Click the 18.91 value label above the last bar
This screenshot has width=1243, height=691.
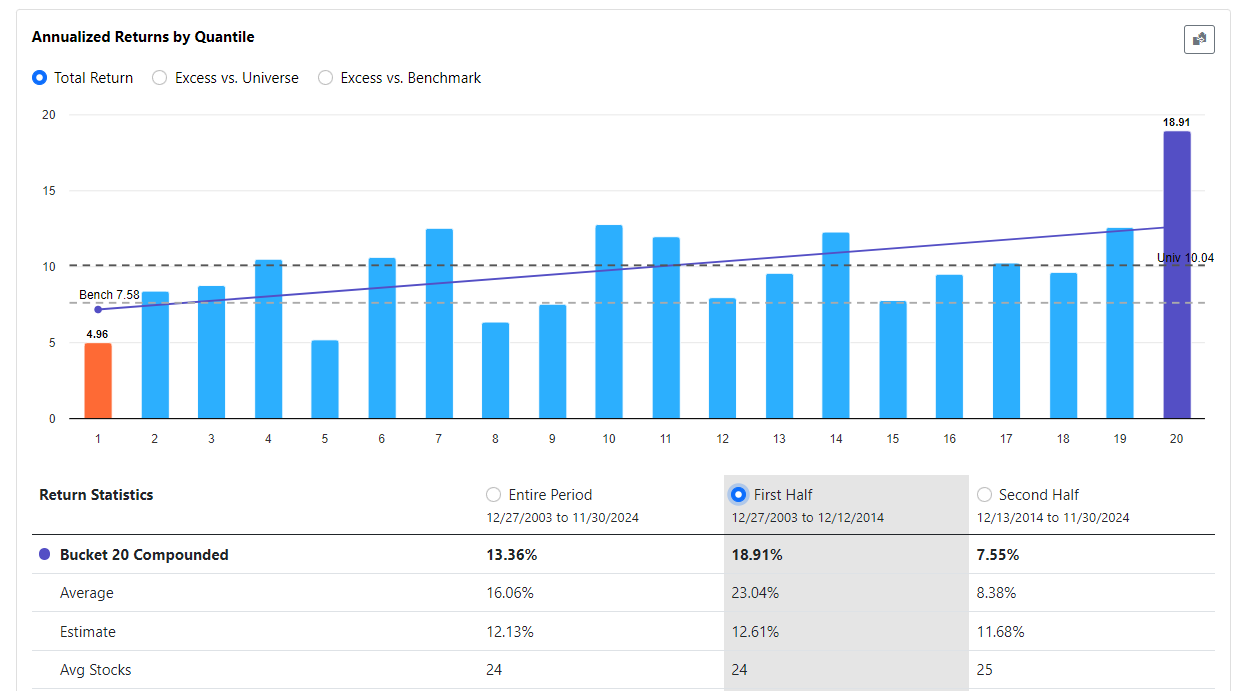pyautogui.click(x=1176, y=122)
